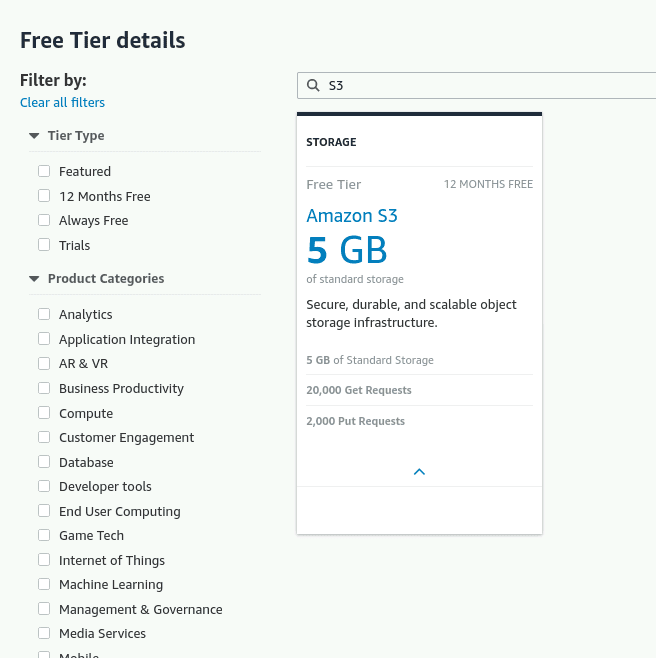The width and height of the screenshot is (656, 658).
Task: Focus the S3 search input field
Action: tap(476, 86)
